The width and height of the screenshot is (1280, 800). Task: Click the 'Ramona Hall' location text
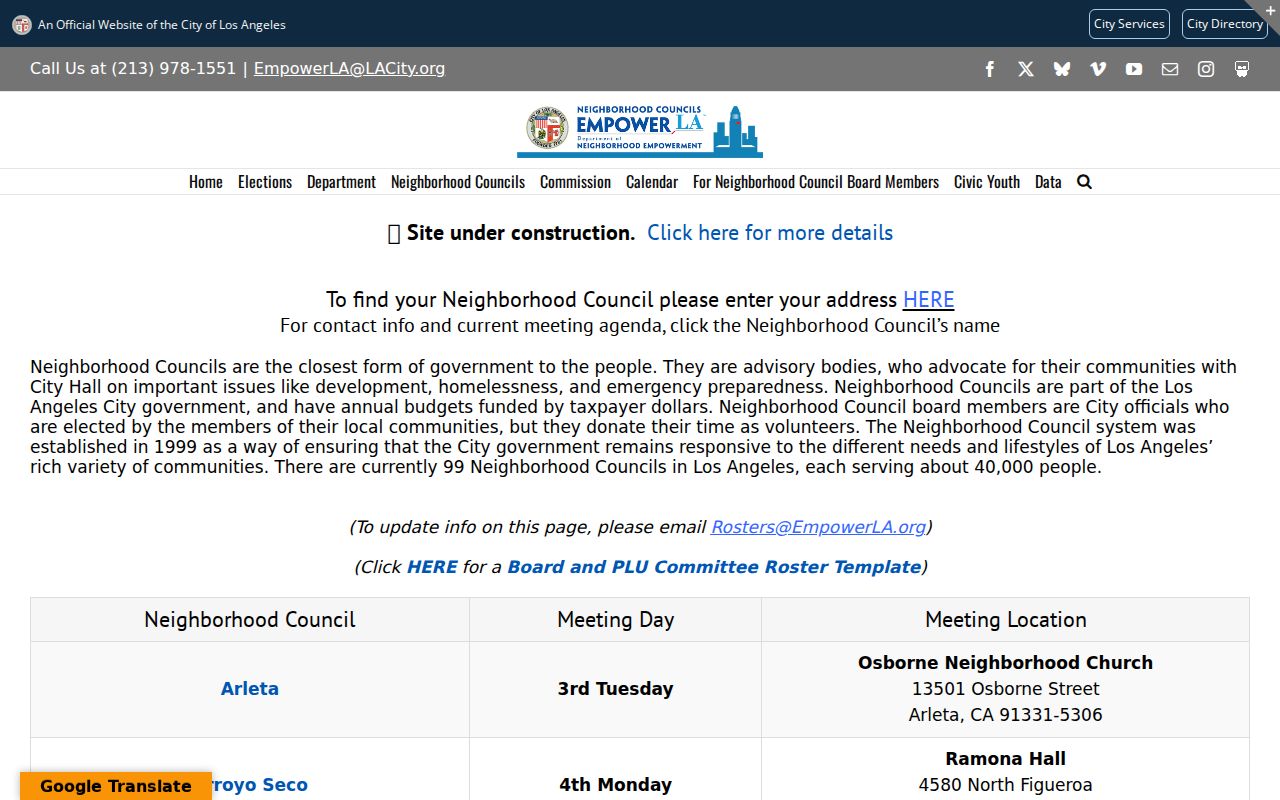1006,759
